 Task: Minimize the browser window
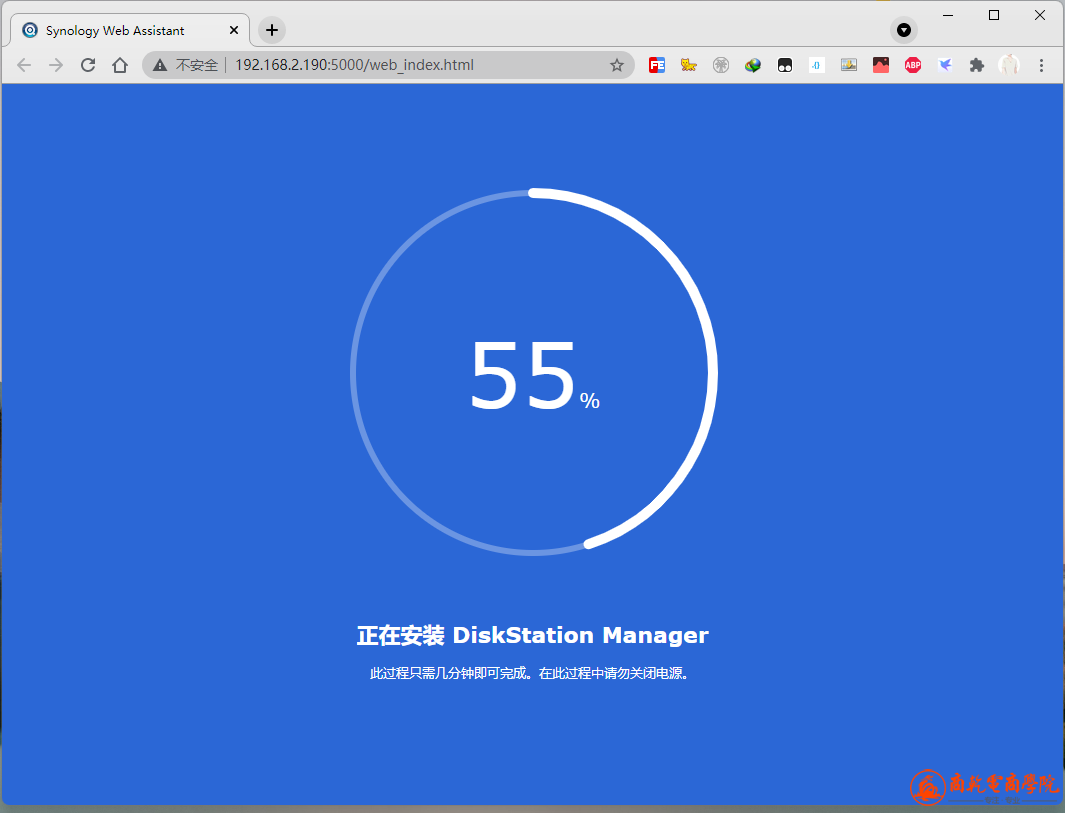pos(948,15)
